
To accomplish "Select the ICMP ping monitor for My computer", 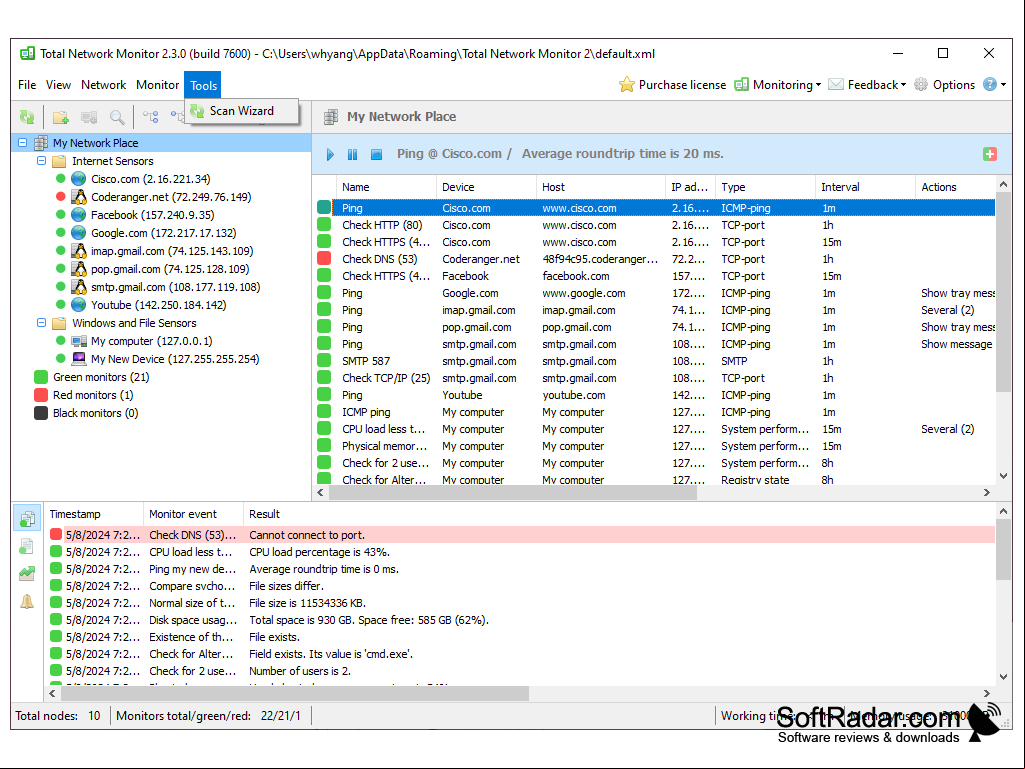I will (655, 412).
